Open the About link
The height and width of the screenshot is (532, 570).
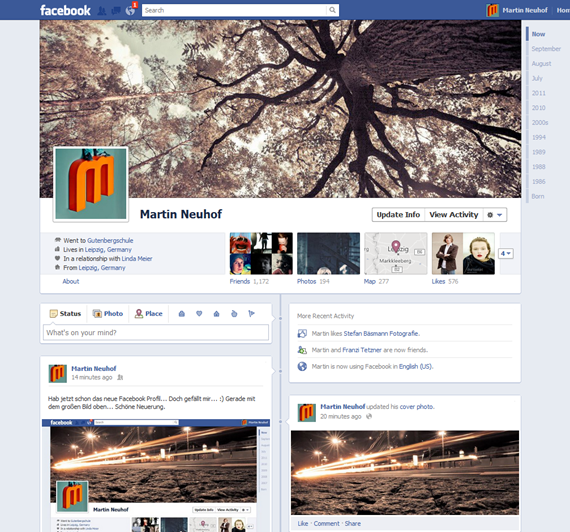pyautogui.click(x=71, y=281)
